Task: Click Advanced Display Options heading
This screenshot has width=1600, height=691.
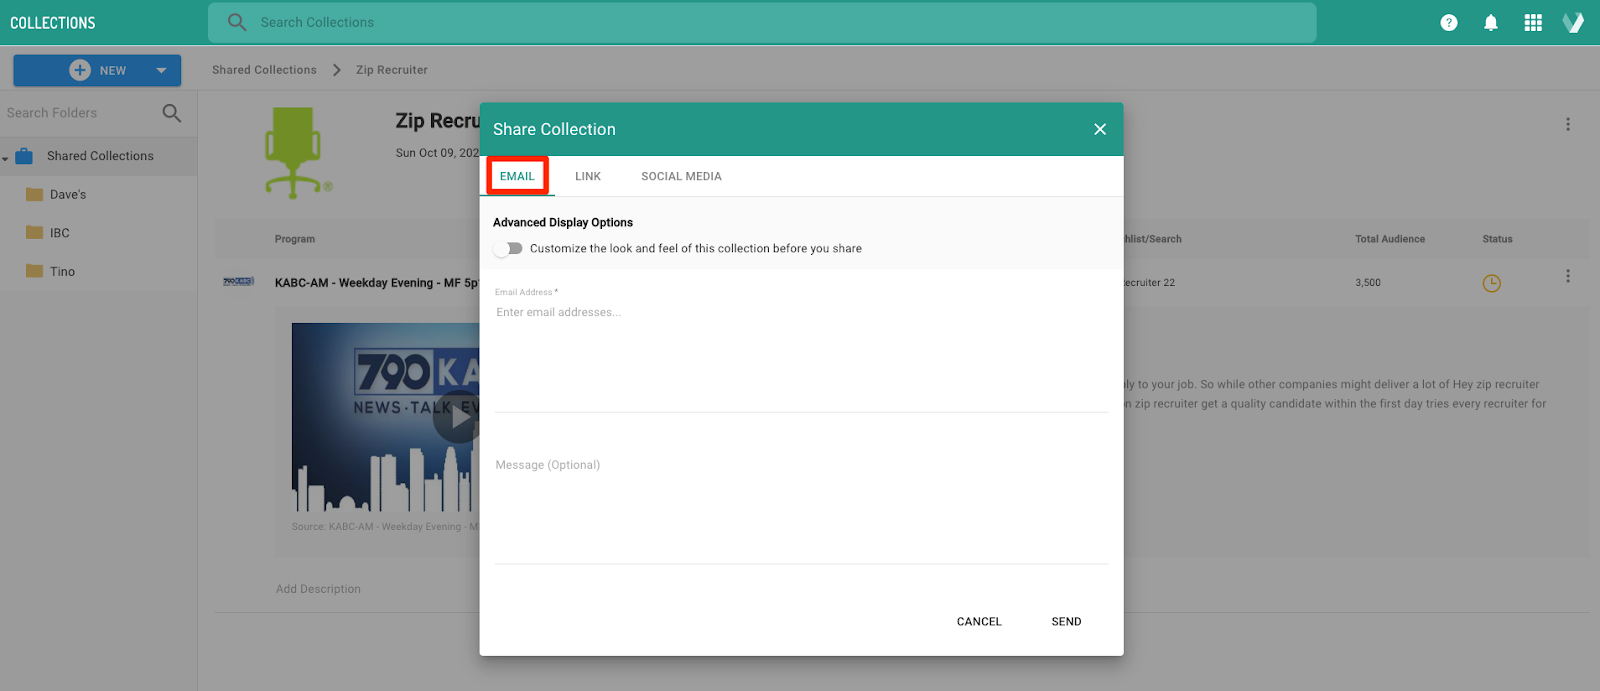Action: 563,222
